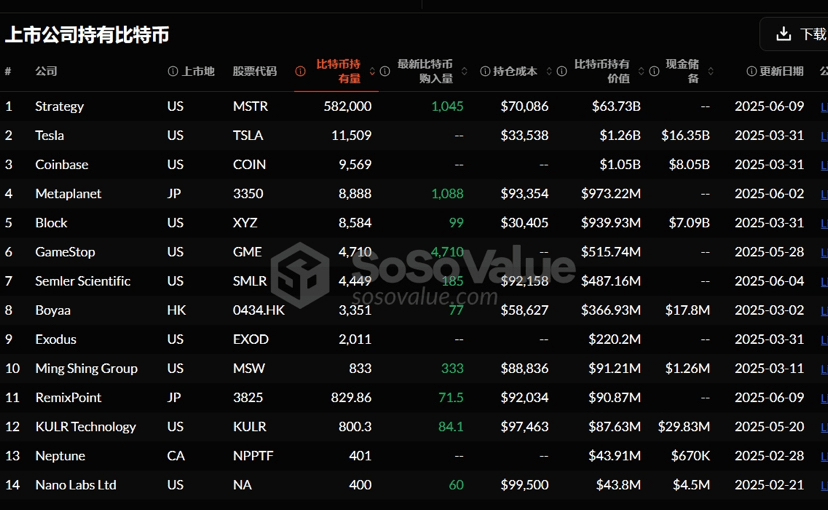Sort by 现金储备 using its sort arrows
Image resolution: width=828 pixels, height=510 pixels.
tap(711, 71)
